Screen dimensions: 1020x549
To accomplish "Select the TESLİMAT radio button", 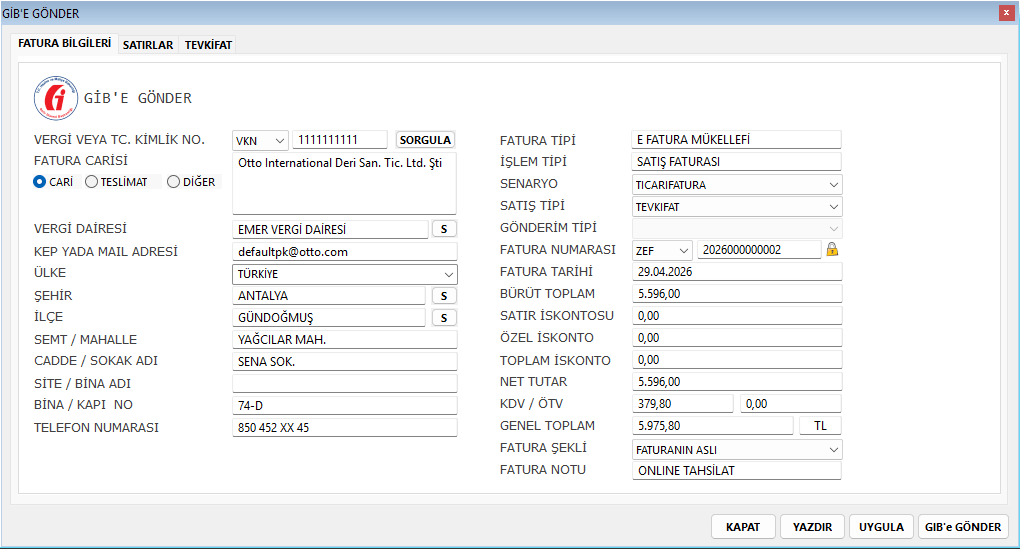I will [x=92, y=182].
